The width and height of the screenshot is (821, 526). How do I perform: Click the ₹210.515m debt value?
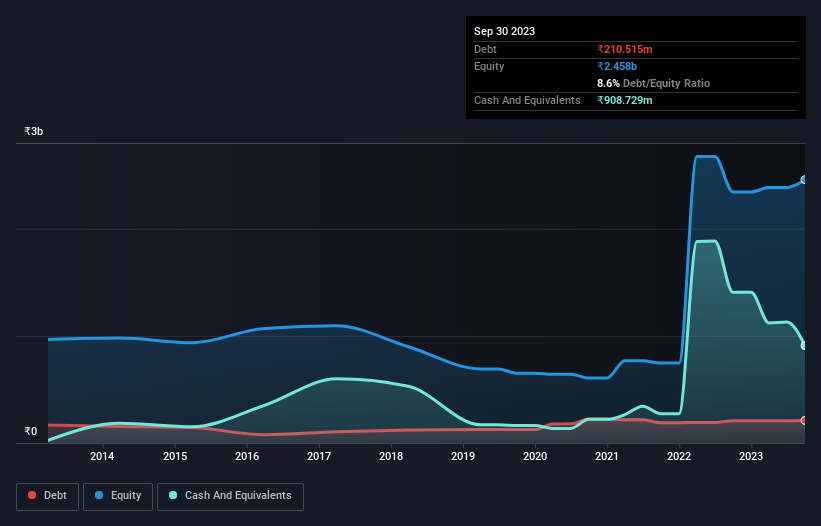625,49
